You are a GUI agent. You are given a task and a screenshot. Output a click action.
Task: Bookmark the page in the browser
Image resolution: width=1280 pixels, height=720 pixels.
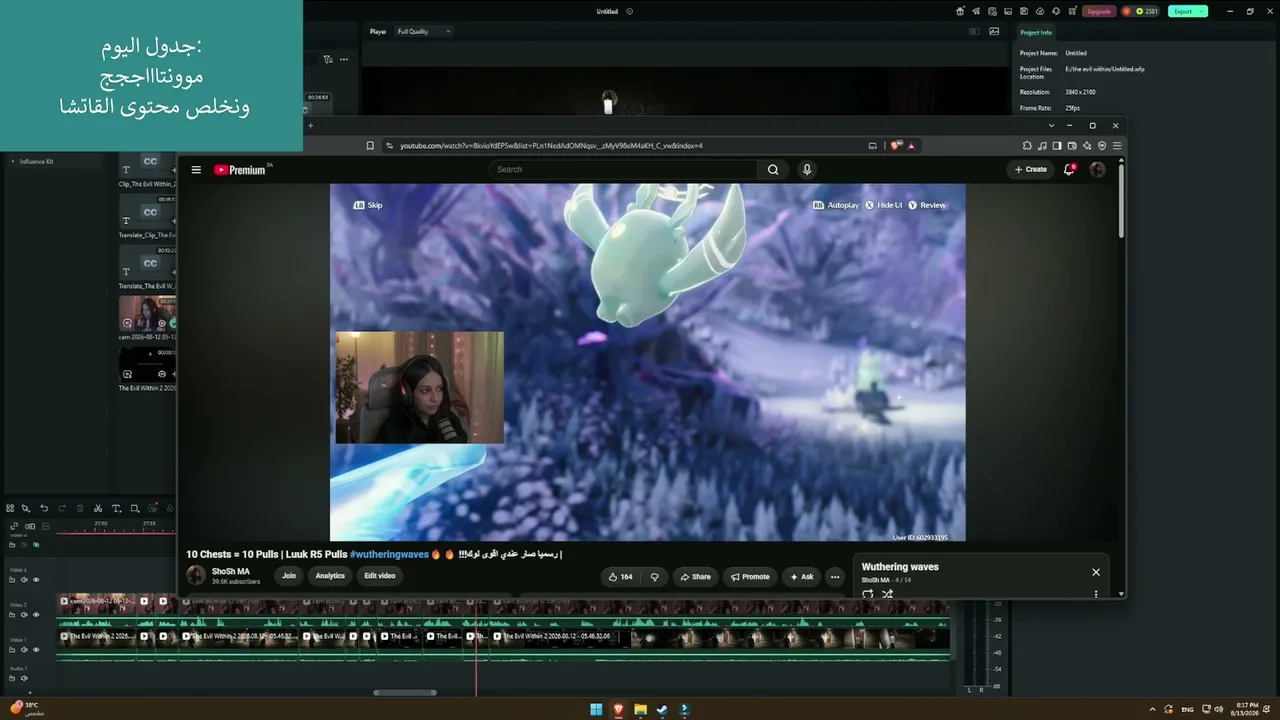(x=370, y=146)
